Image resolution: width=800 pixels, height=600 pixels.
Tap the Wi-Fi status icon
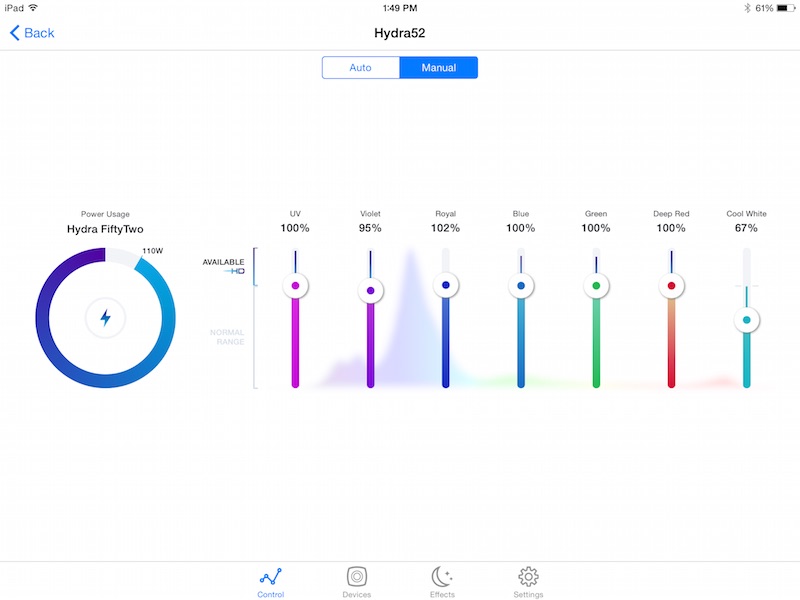point(36,8)
